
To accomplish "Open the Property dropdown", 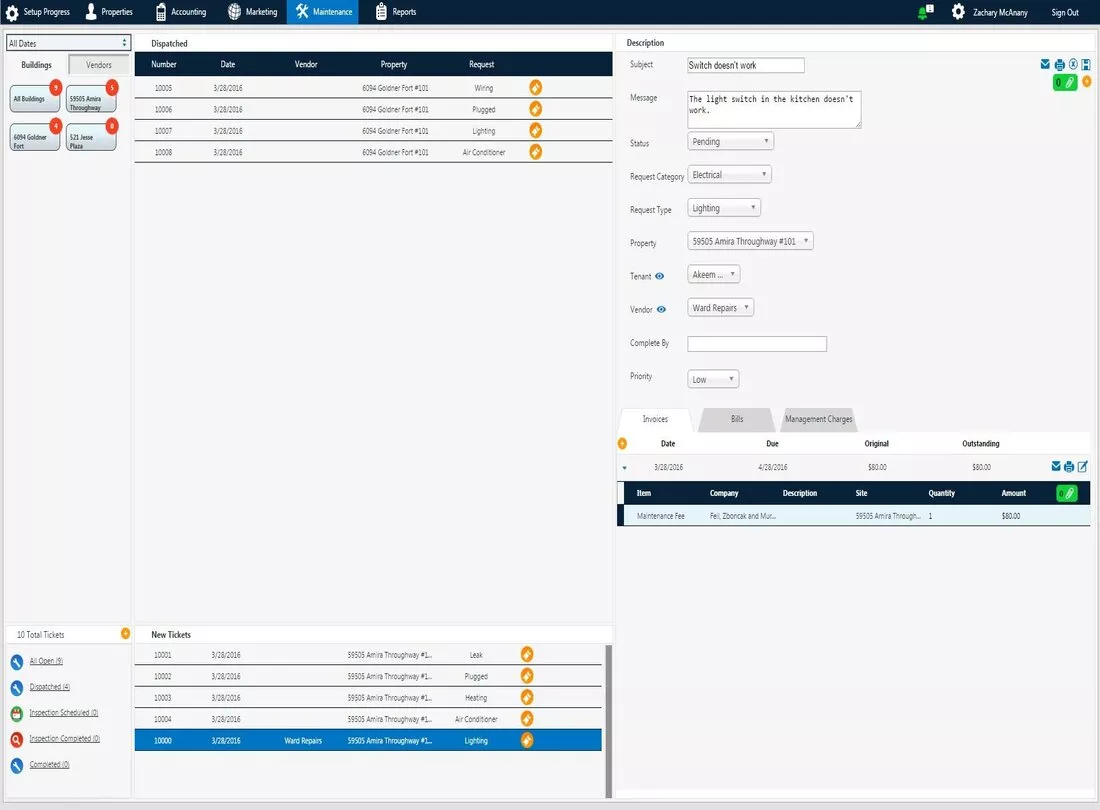I will (x=750, y=241).
